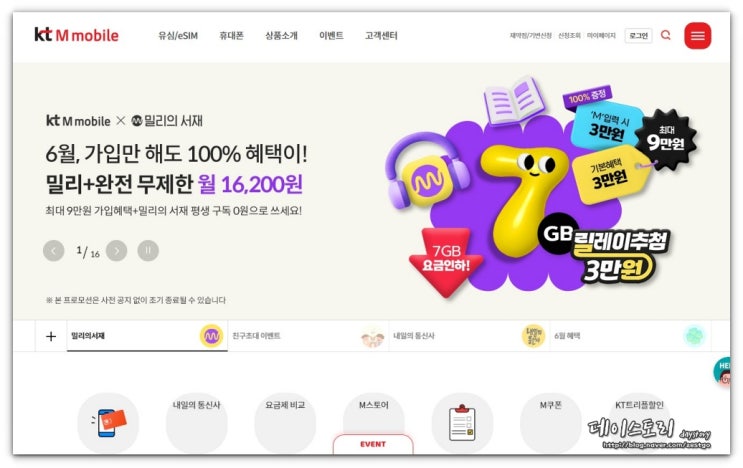Go to the previous banner slide
Image resolution: width=743 pixels, height=468 pixels.
coord(54,250)
